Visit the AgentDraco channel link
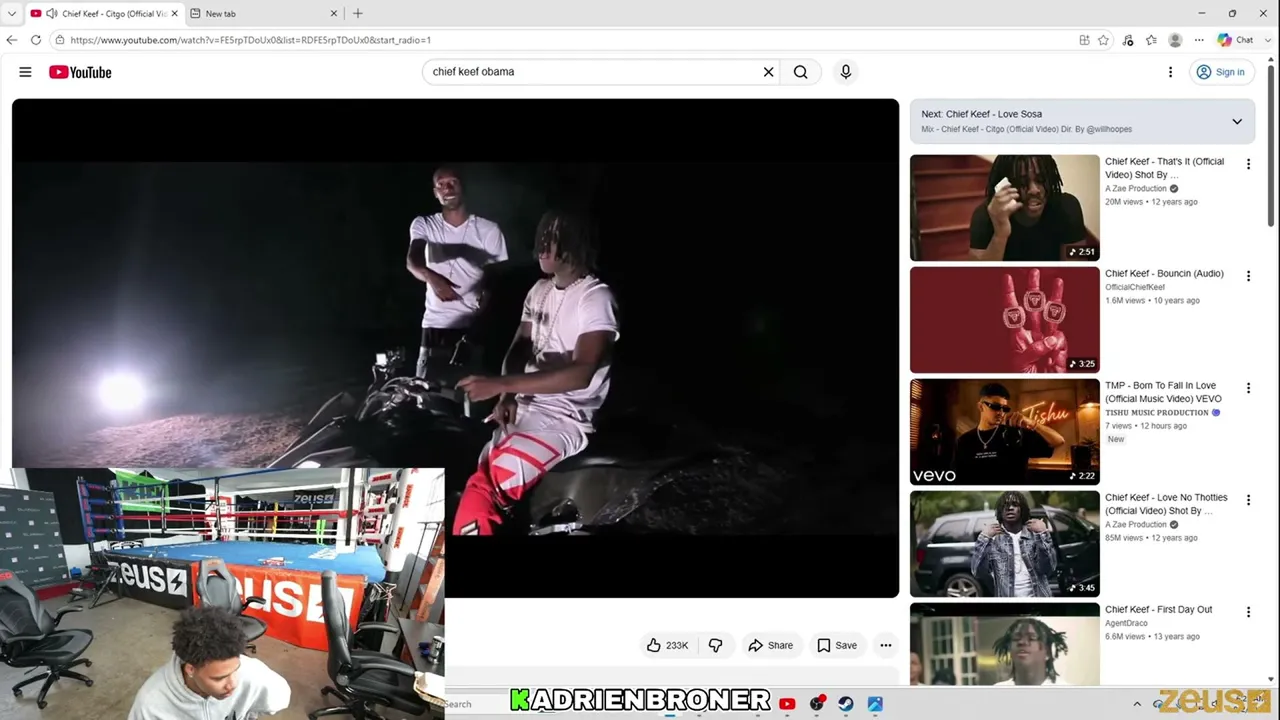1280x720 pixels. click(x=1126, y=623)
